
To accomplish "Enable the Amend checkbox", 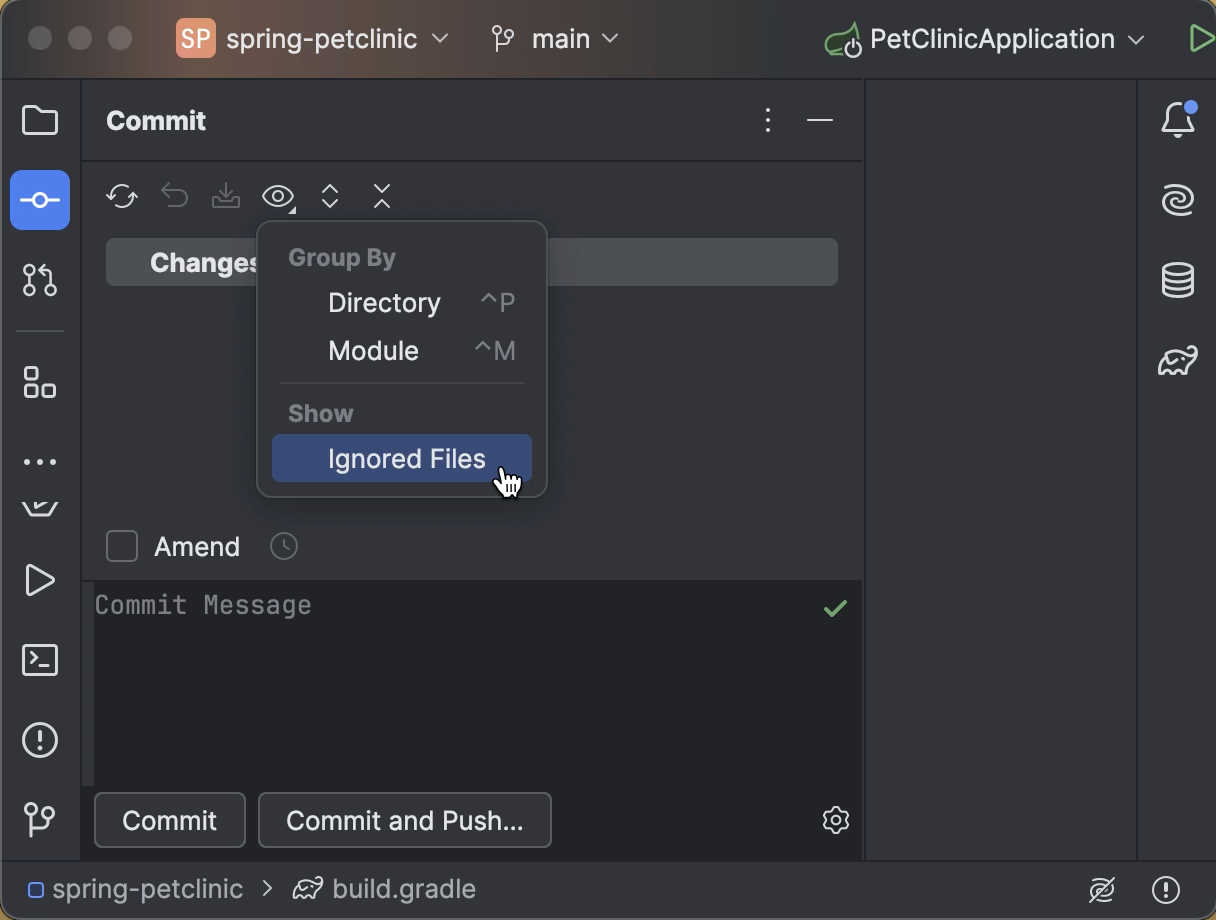I will pyautogui.click(x=121, y=546).
